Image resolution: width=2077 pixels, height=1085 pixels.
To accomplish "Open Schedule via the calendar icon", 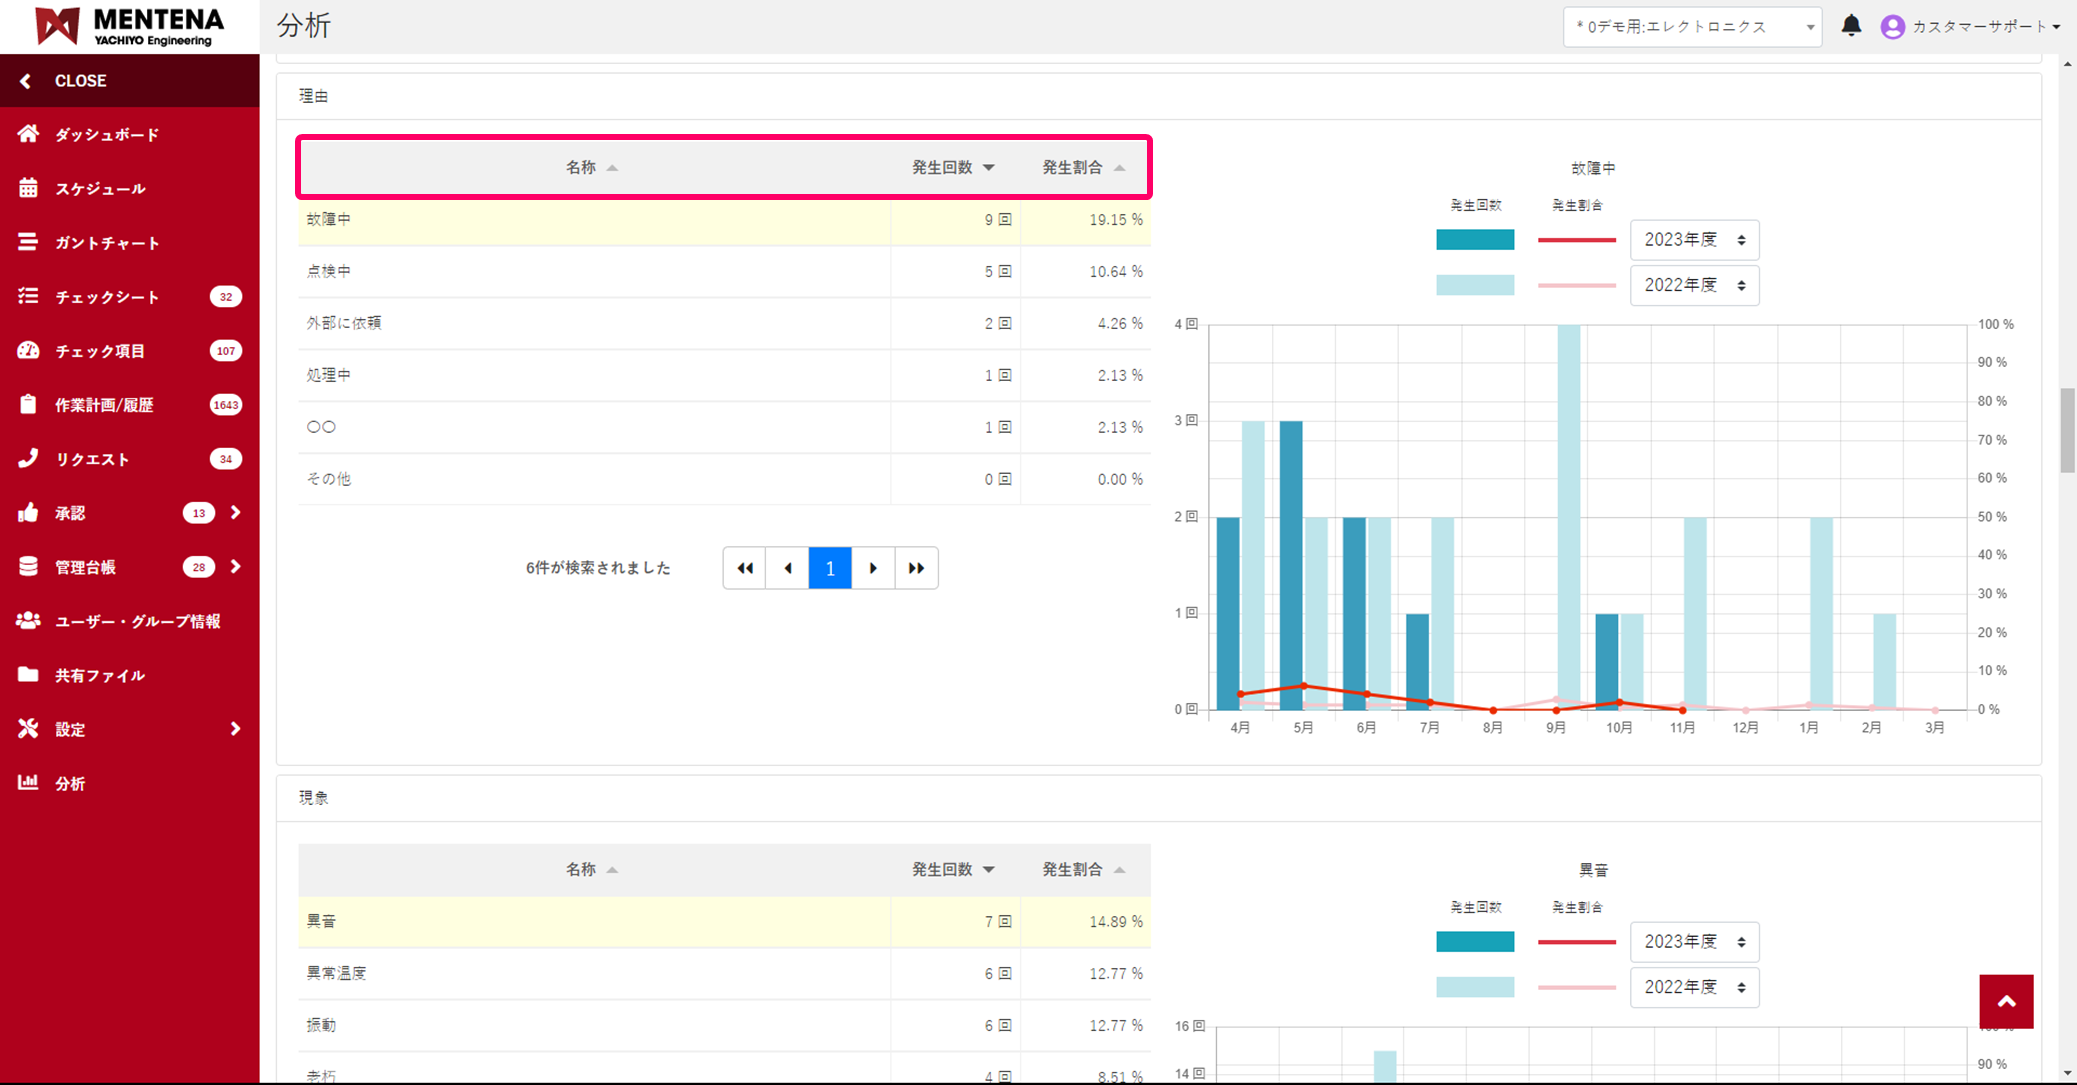I will pos(28,188).
